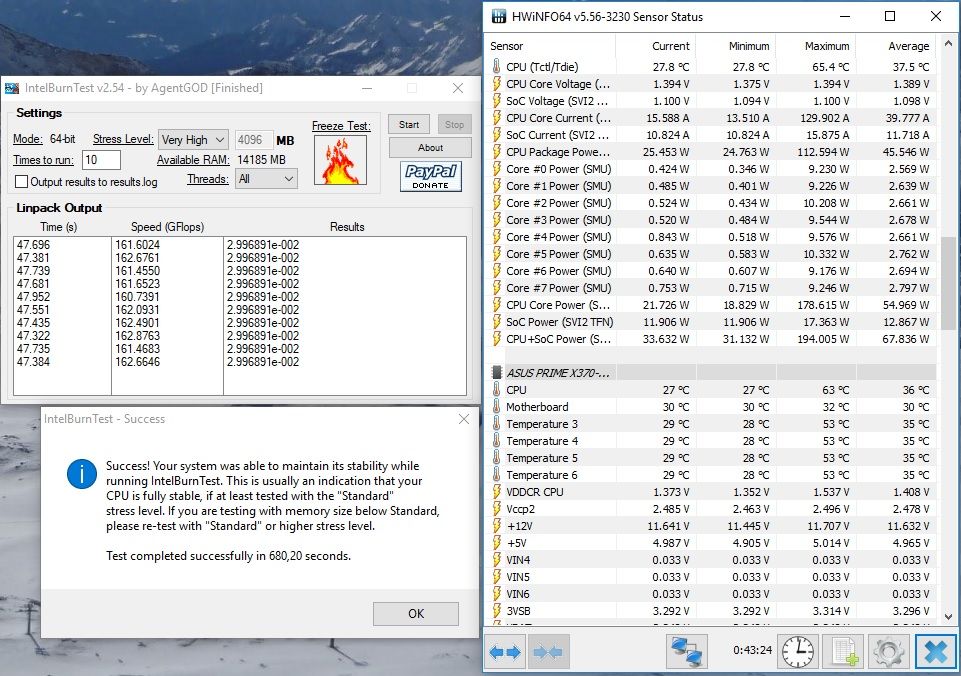Screen dimensions: 961x676
Task: Click the thermometer icon of Temperature 6
Action: [496, 474]
